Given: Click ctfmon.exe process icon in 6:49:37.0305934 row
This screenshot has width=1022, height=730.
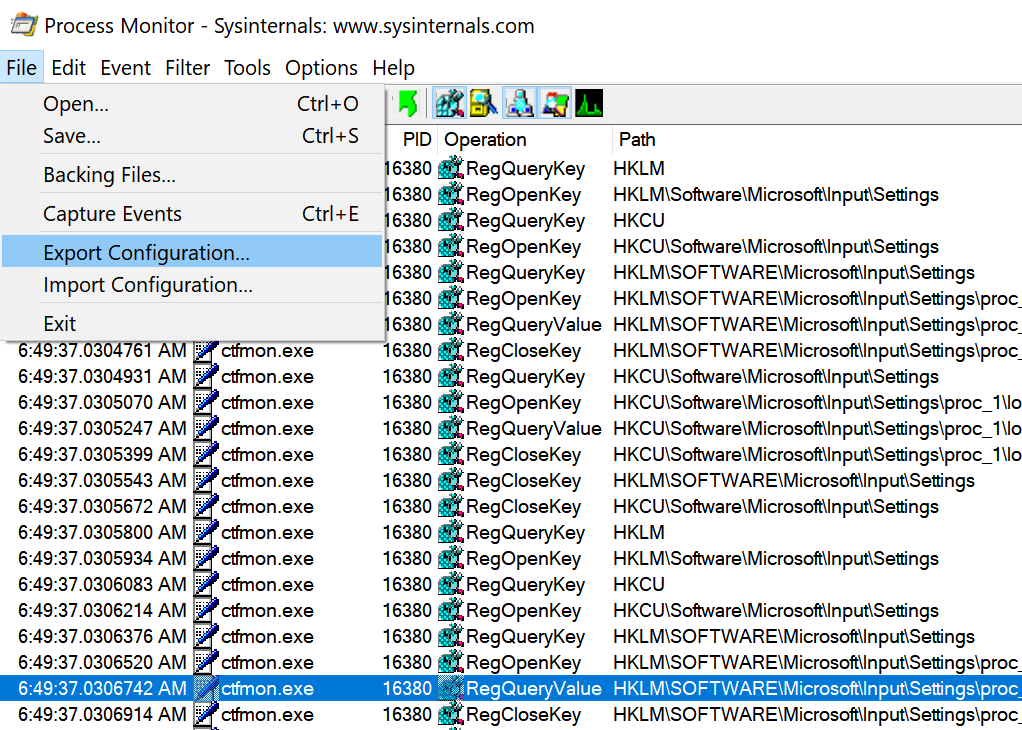Looking at the screenshot, I should (206, 559).
